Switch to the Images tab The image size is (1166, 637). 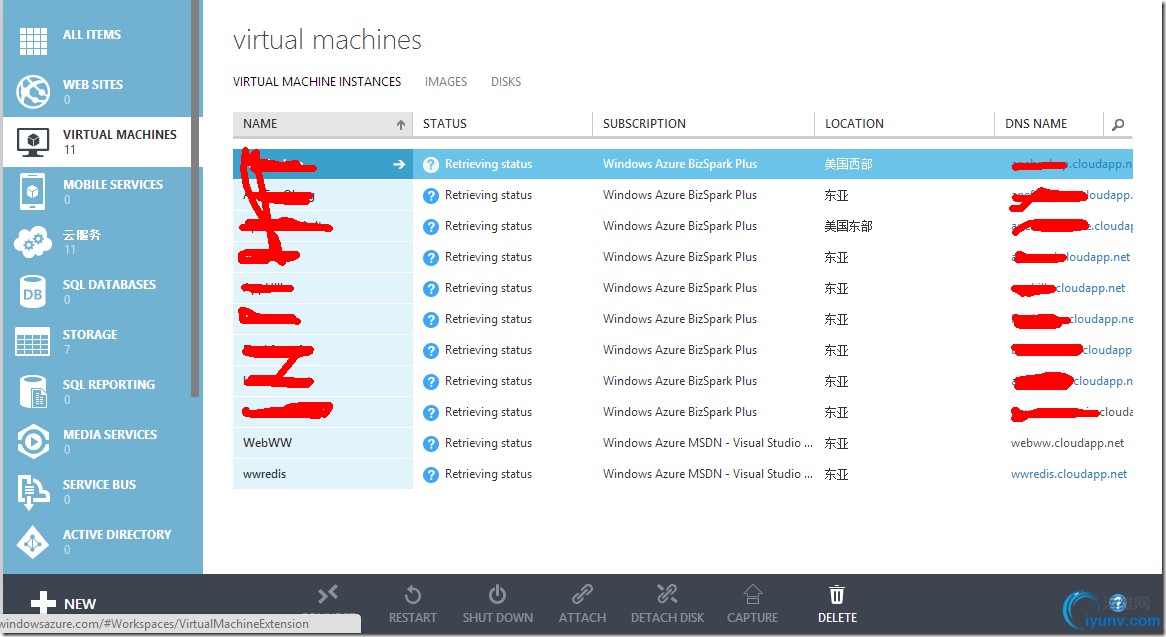click(446, 82)
